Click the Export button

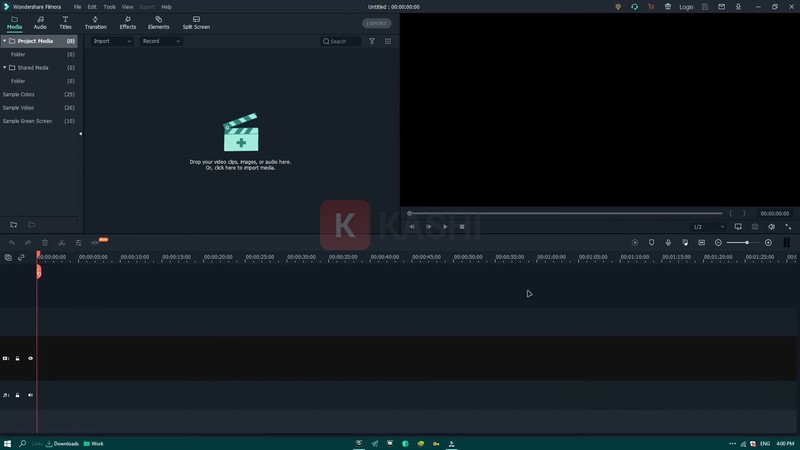(377, 23)
